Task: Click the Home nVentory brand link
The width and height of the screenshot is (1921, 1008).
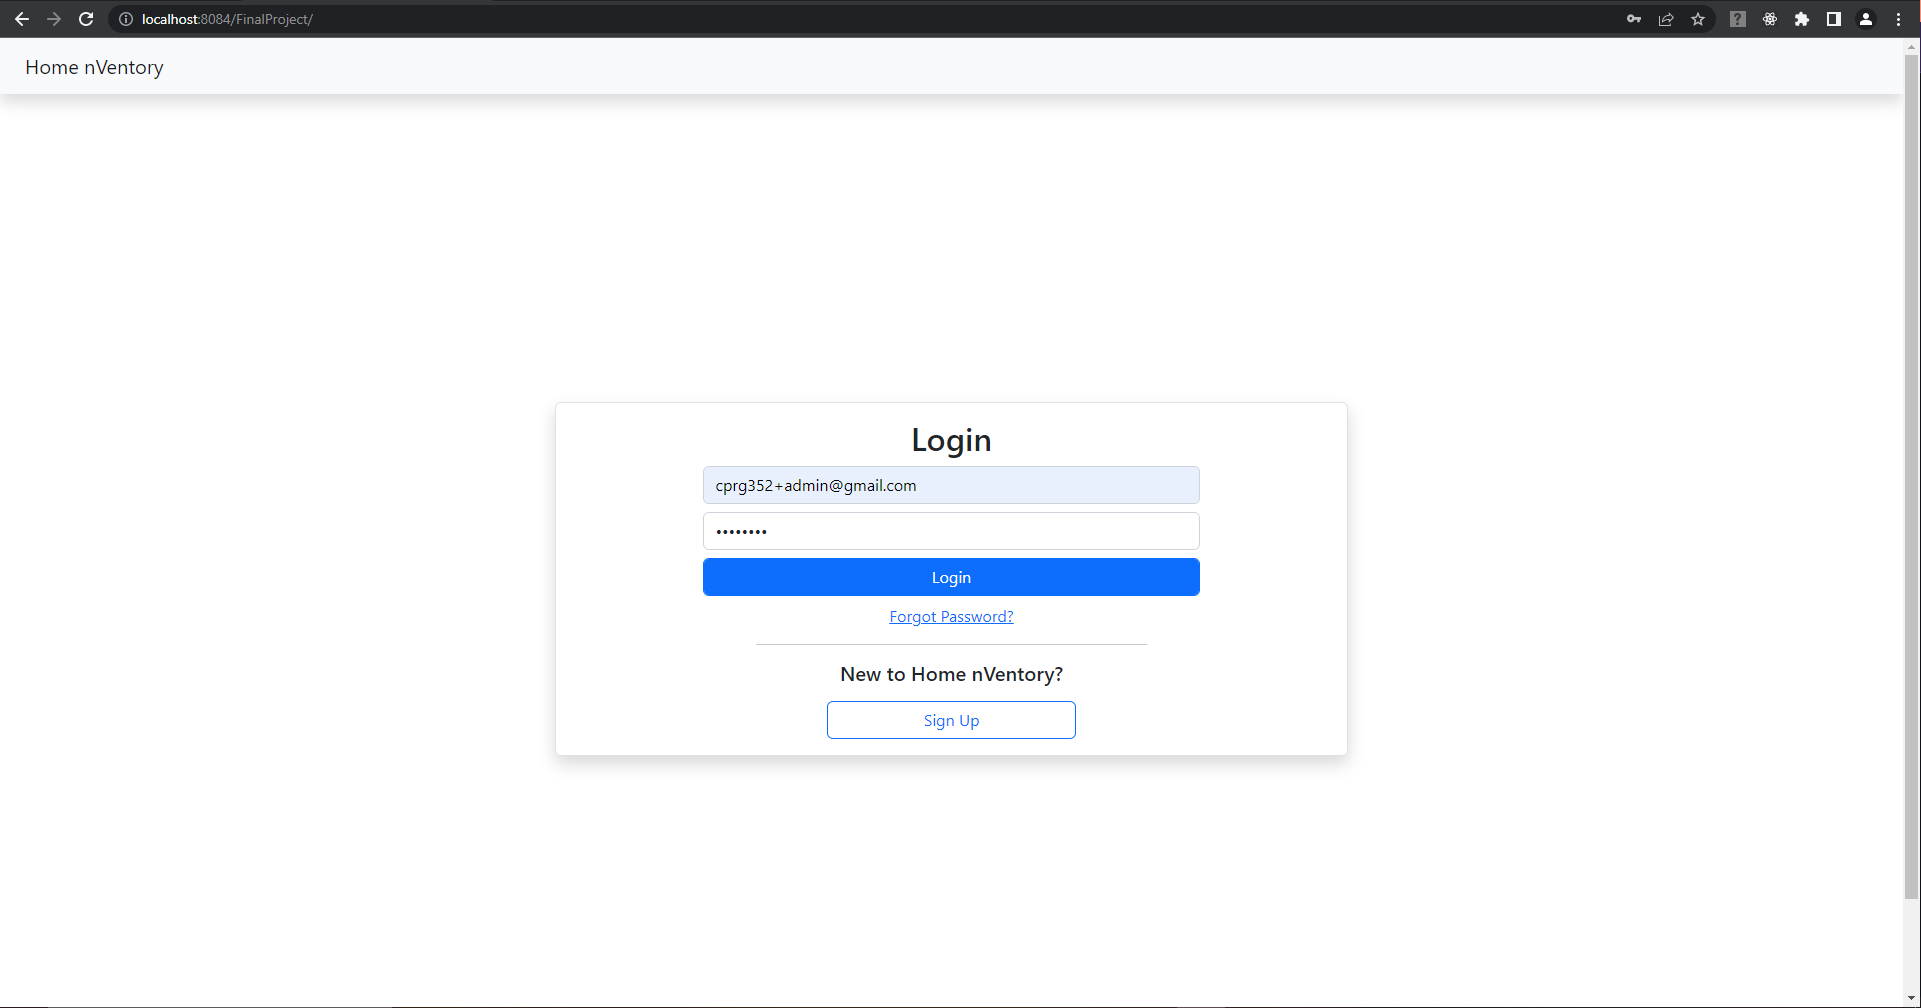Action: (x=94, y=67)
